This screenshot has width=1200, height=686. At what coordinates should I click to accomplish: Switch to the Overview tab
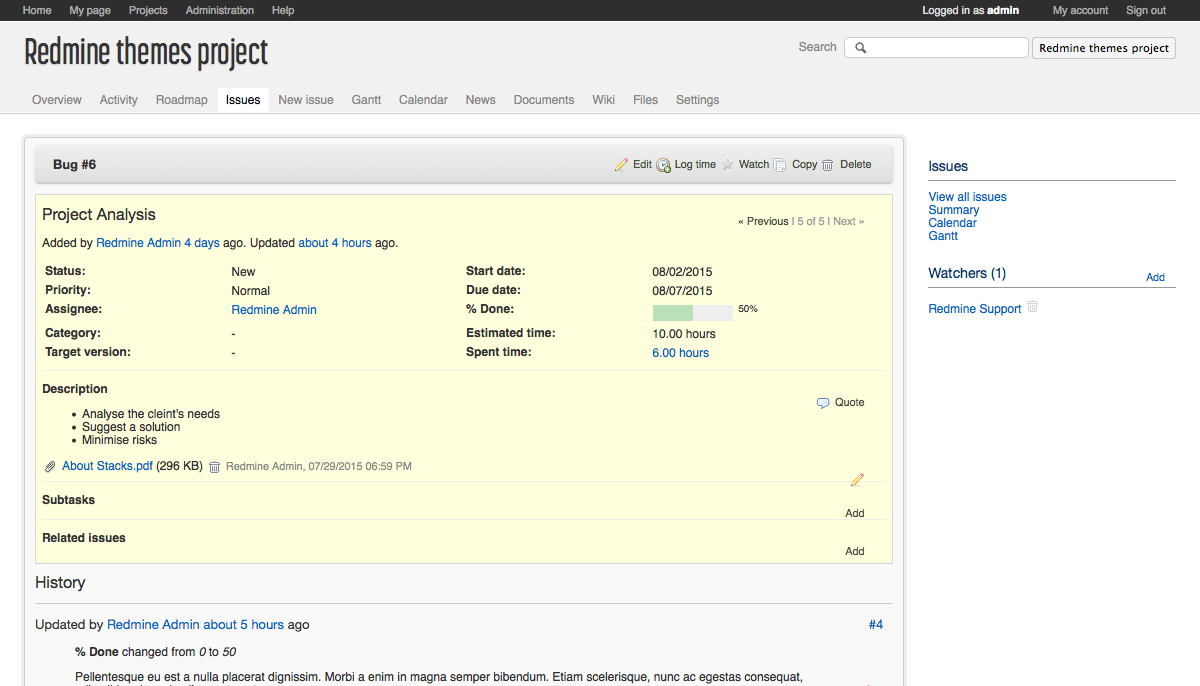tap(57, 100)
